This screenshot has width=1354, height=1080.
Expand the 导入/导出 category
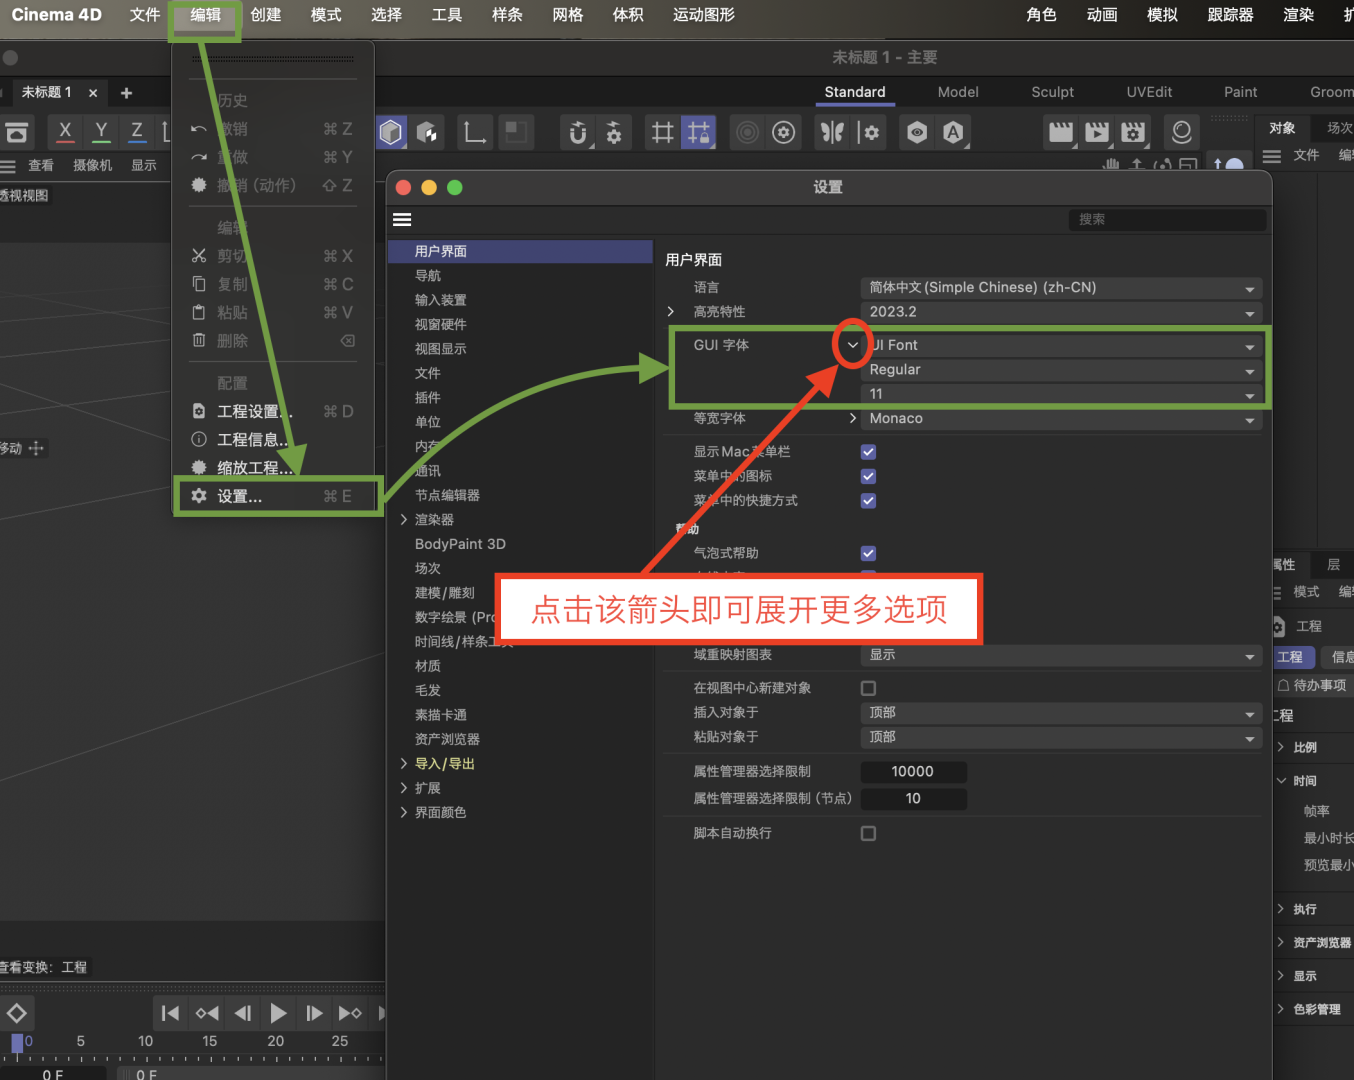tap(404, 764)
